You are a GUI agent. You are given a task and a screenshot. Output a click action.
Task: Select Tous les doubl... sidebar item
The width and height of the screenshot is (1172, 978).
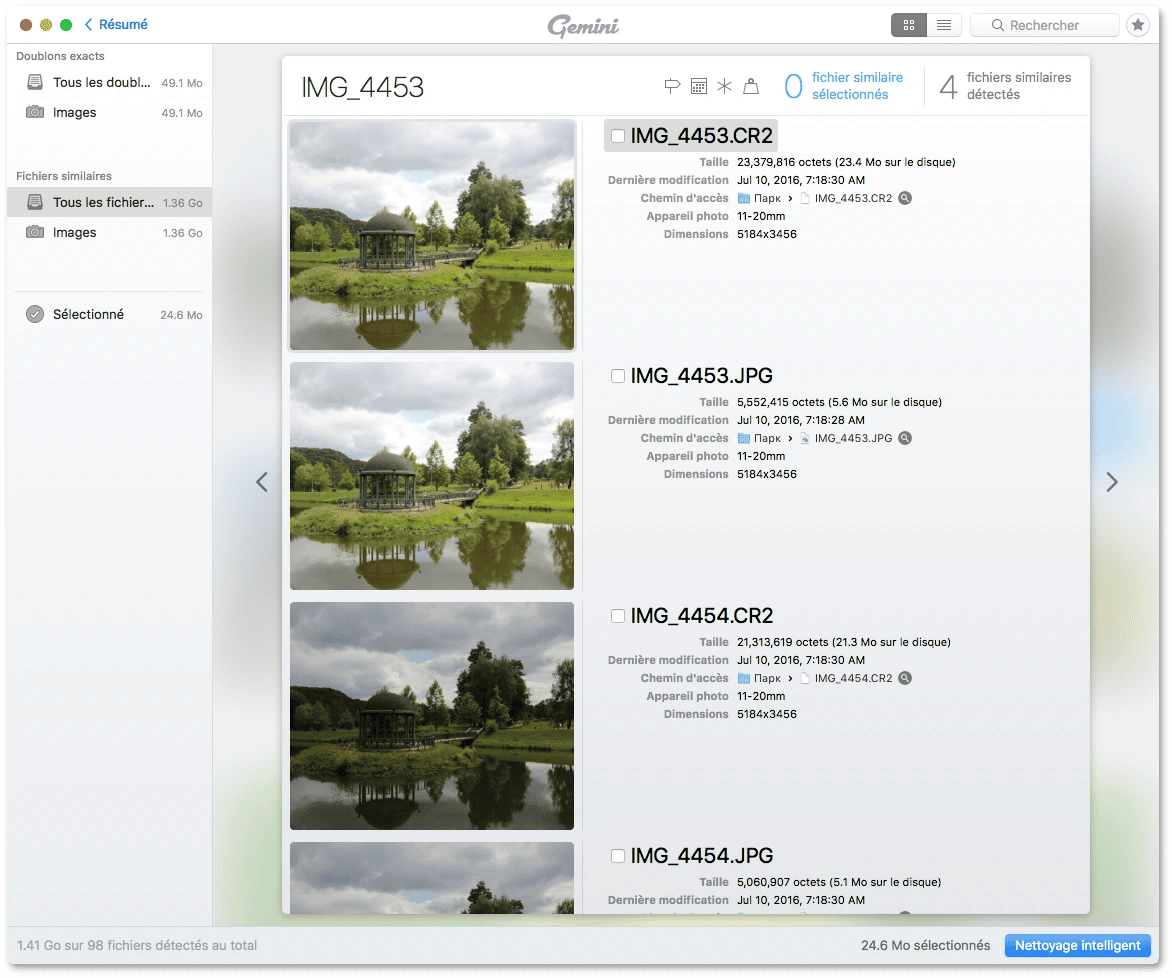point(109,82)
